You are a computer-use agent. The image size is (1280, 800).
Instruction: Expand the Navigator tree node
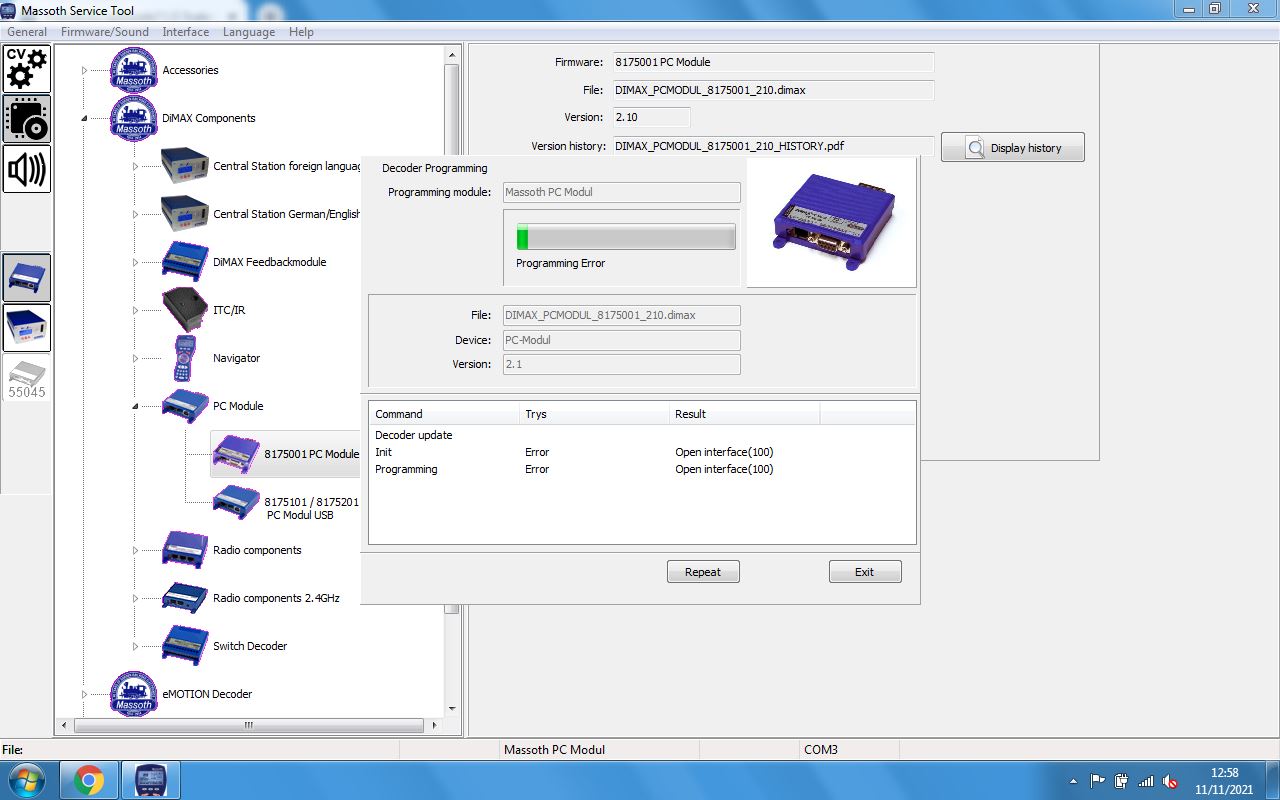pos(135,358)
